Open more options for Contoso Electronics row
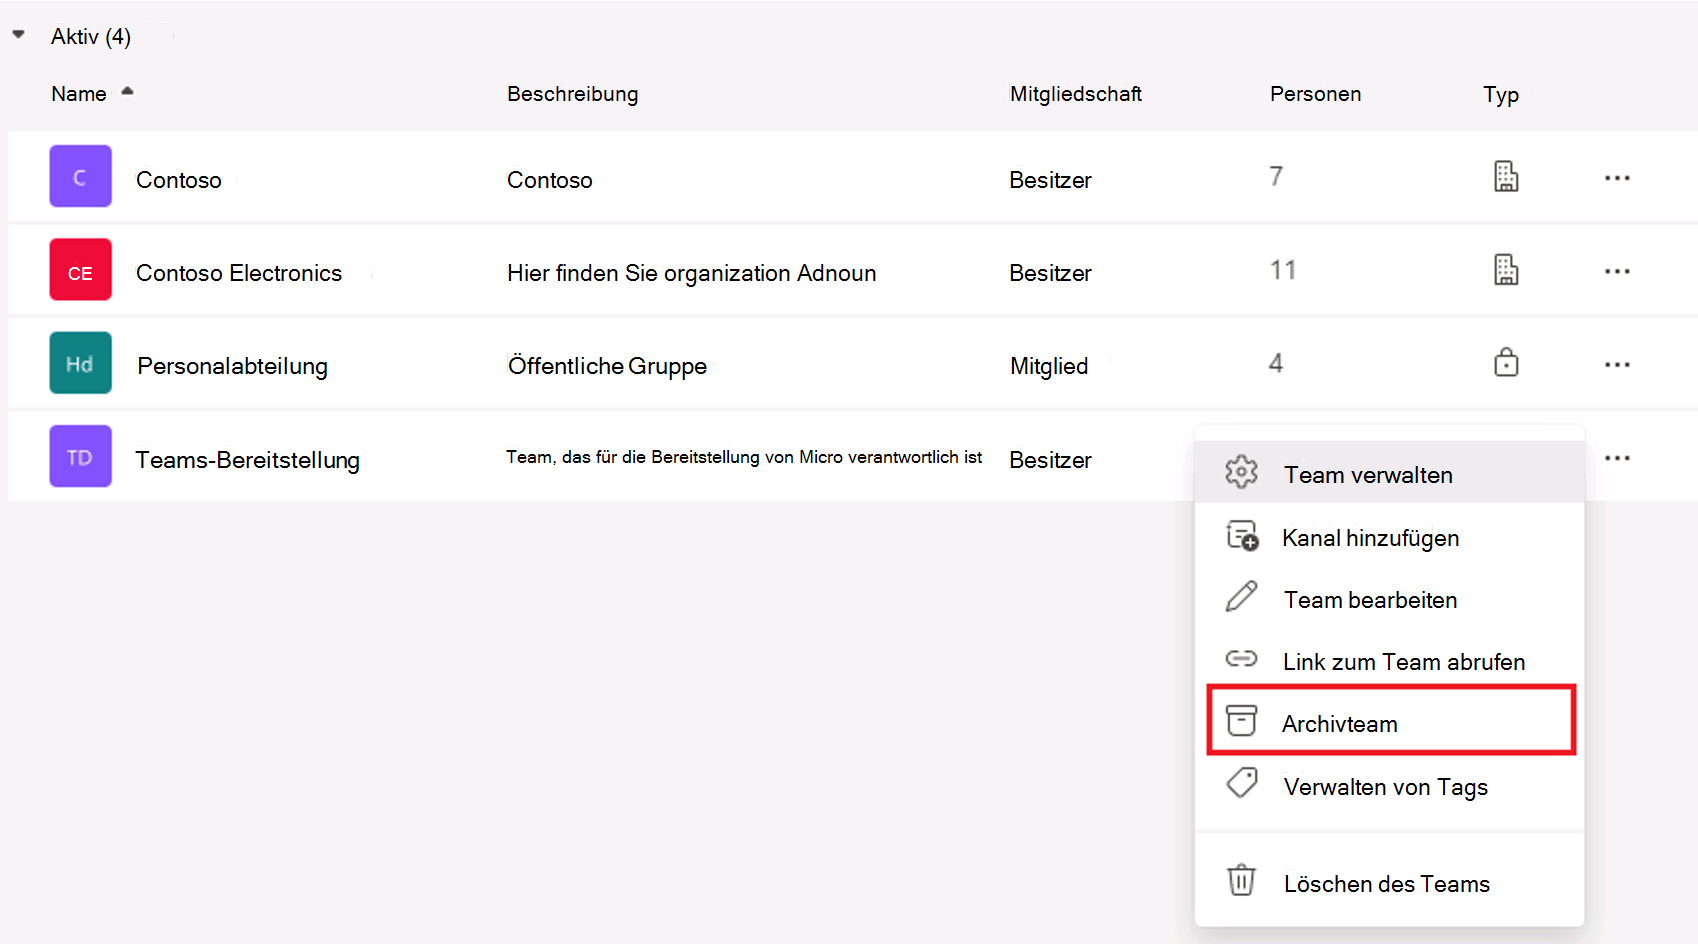The image size is (1698, 944). 1617,271
